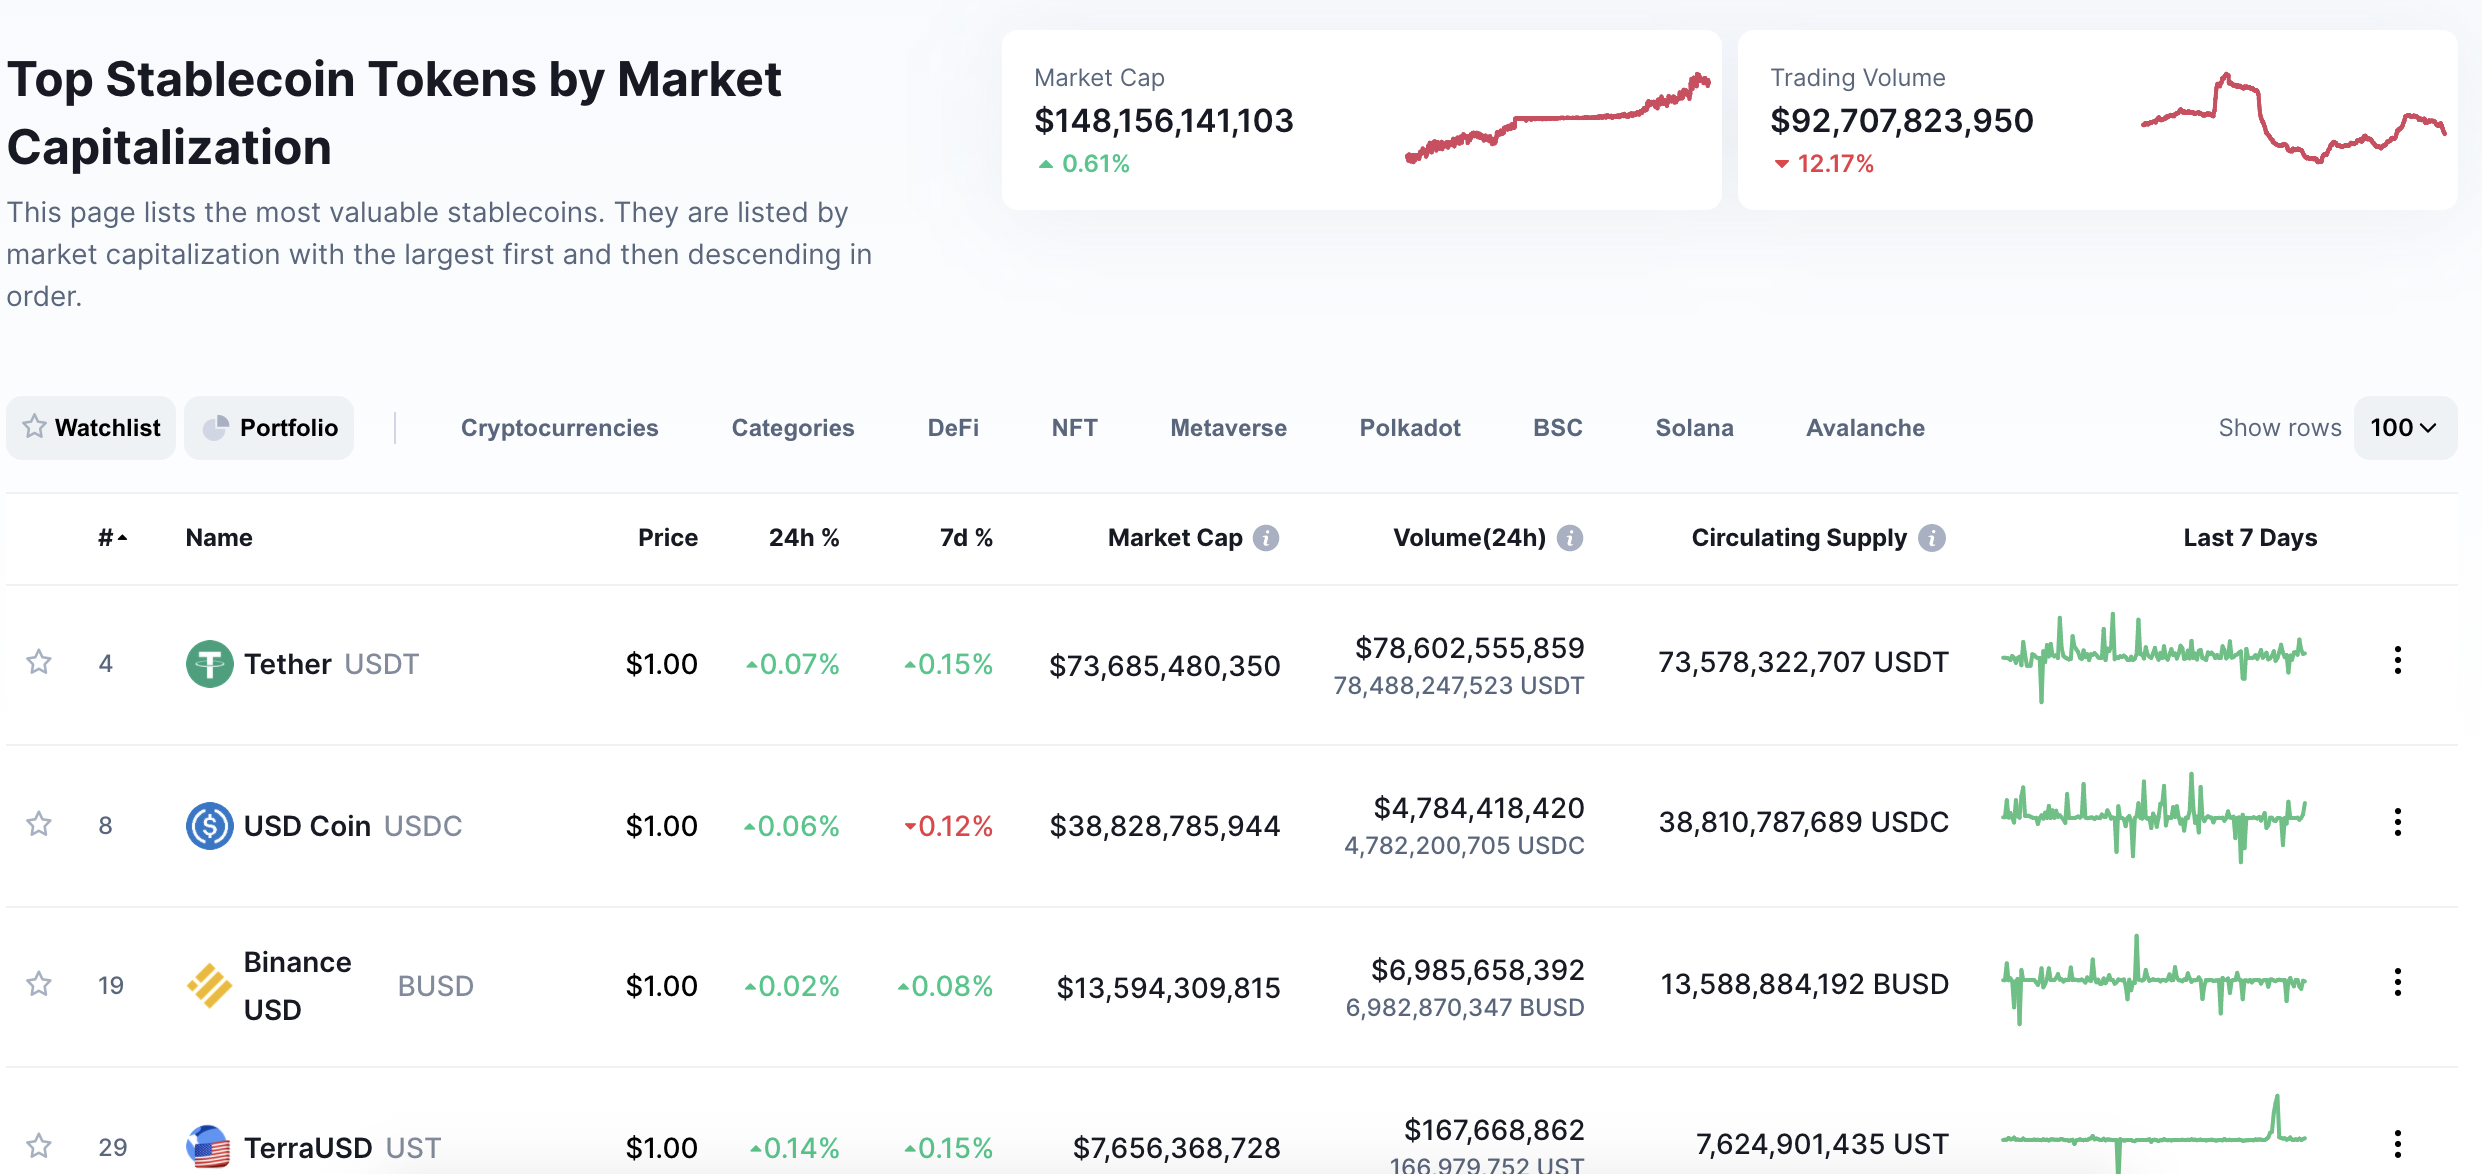This screenshot has width=2482, height=1174.
Task: Open the USD Coin row options menu
Action: (x=2398, y=822)
